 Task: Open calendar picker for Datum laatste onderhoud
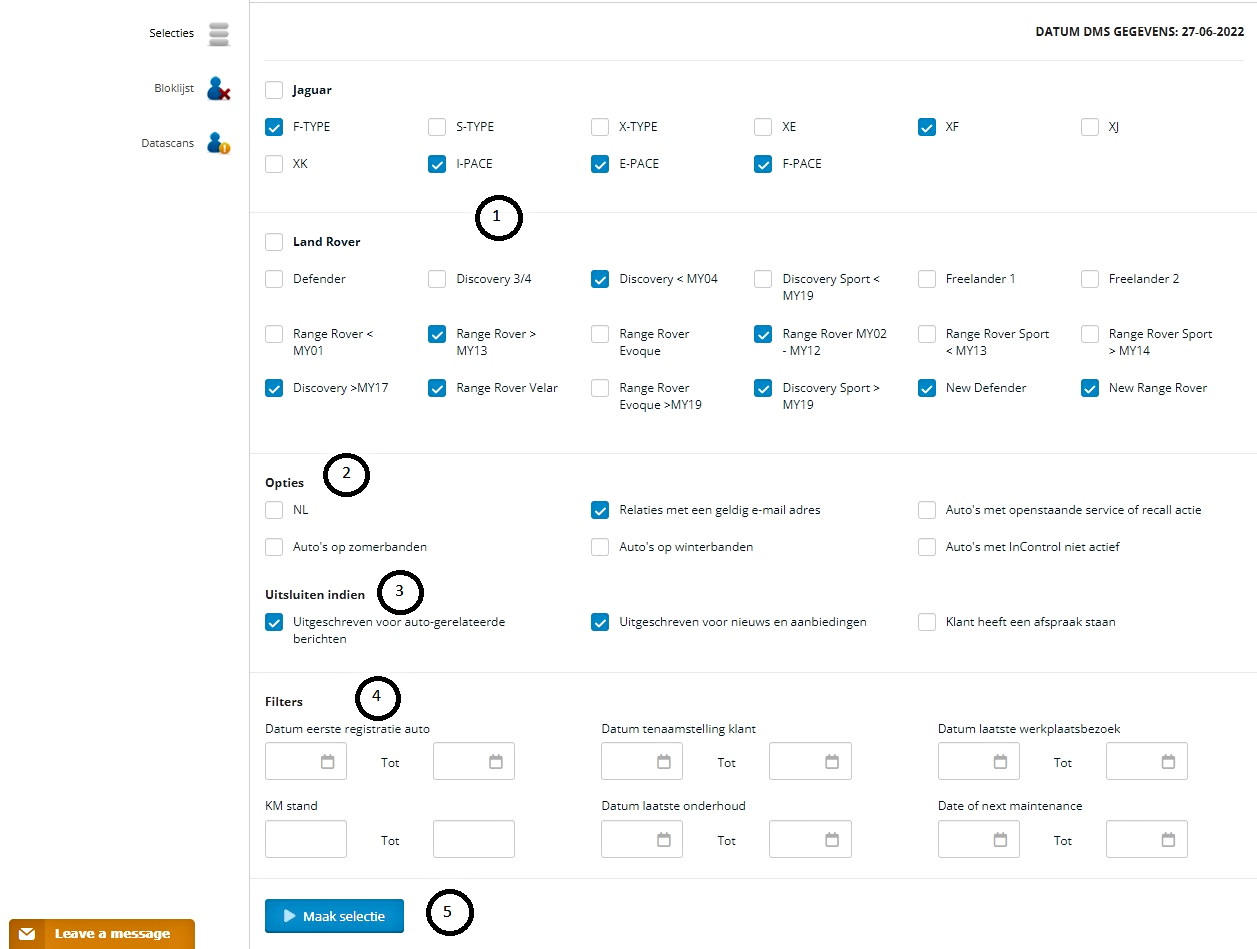tap(665, 839)
